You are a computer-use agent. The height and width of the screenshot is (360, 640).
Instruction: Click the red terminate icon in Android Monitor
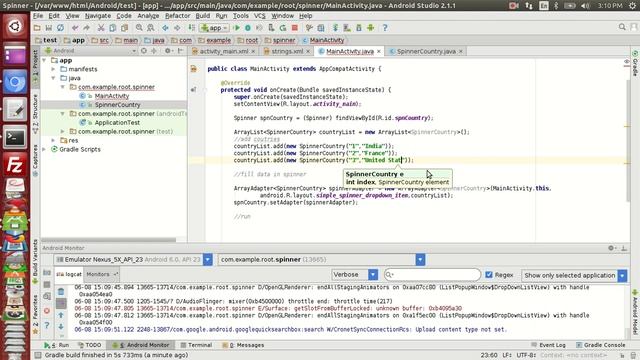click(x=47, y=311)
